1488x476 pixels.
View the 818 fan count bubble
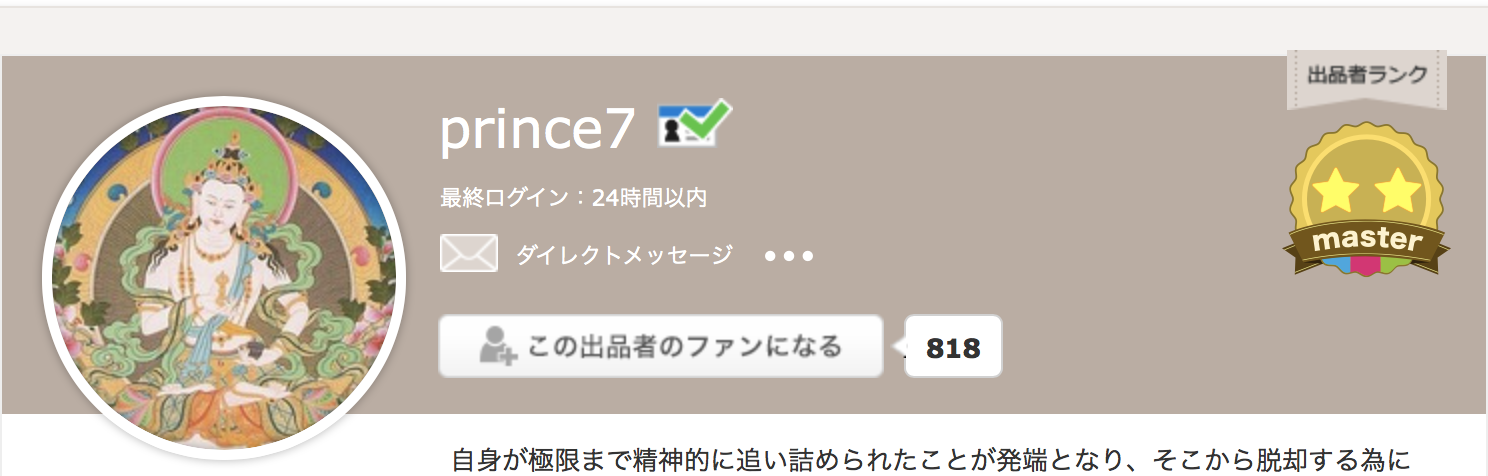[952, 347]
